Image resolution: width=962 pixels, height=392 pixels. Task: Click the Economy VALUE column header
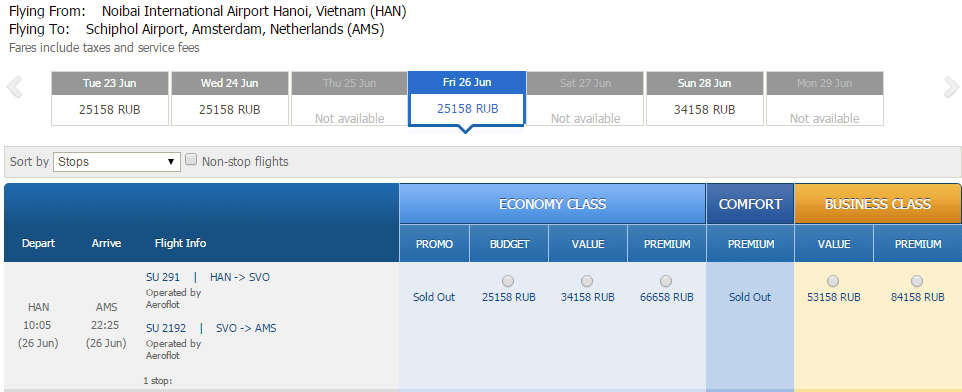point(588,244)
